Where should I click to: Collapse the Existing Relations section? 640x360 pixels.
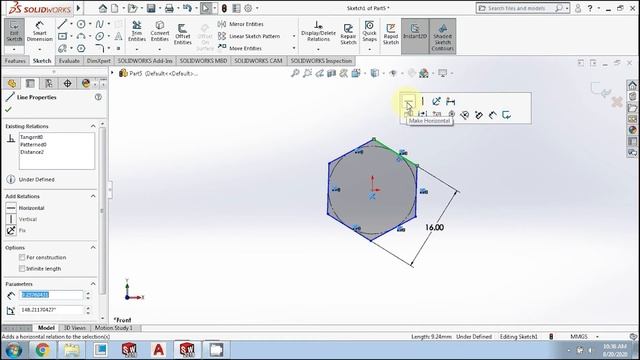pos(93,126)
